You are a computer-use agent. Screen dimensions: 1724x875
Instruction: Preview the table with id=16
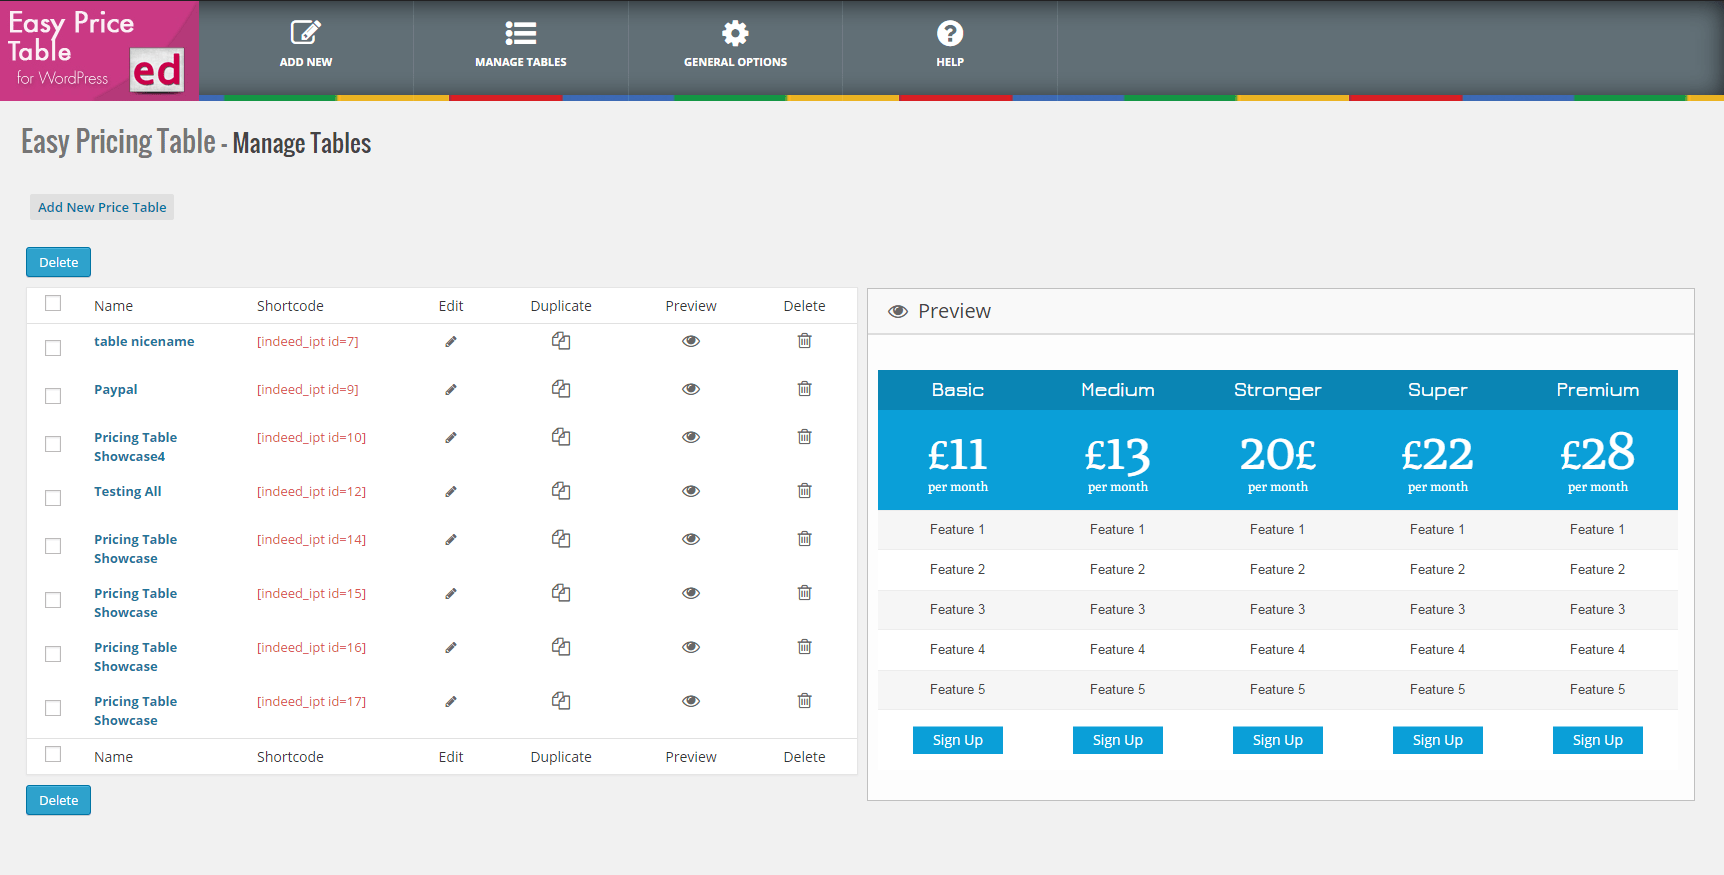[691, 647]
